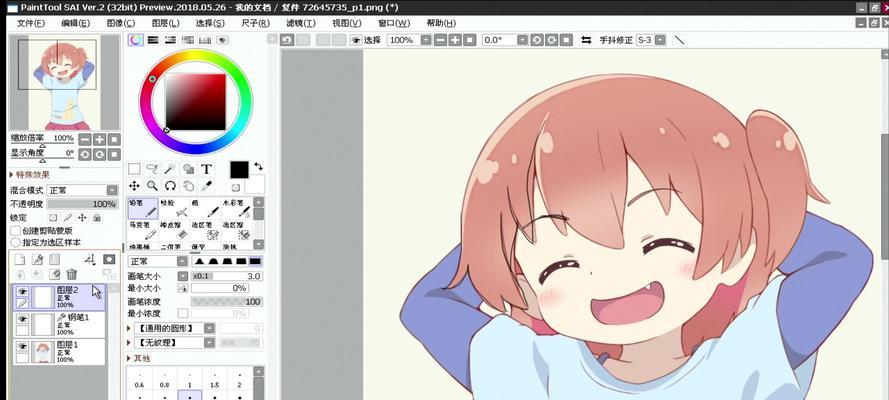Toggle lock all in the 锁定 row
Screen dimensions: 889x400
pos(97,218)
